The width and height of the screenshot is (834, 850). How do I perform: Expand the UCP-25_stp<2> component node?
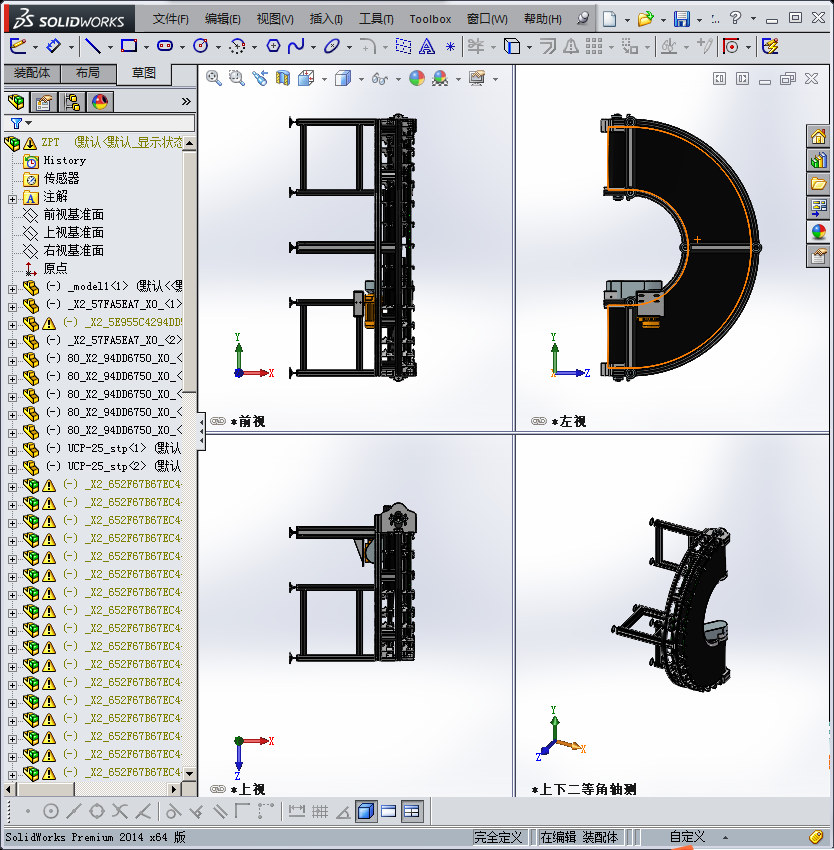pos(12,469)
